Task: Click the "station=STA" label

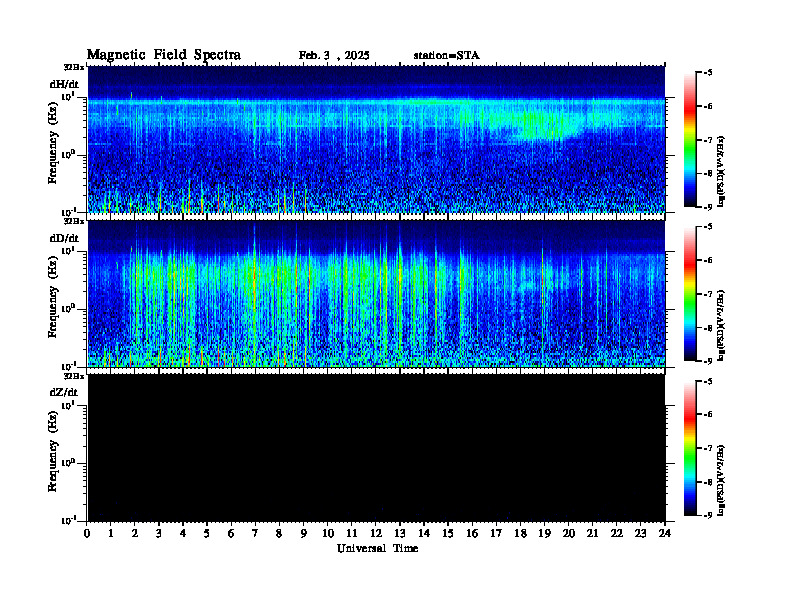Action: point(447,55)
